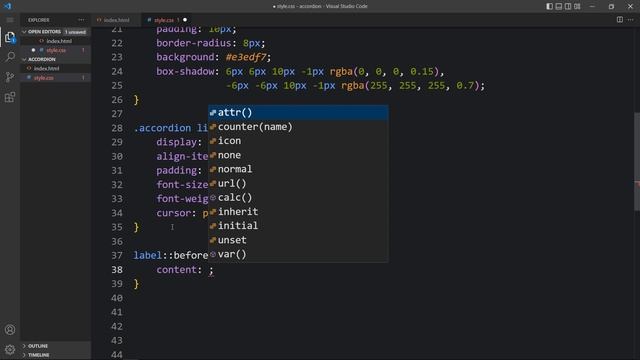Click unsaved dot on style.css tab
Viewport: 640px width, 360px height.
pyautogui.click(x=185, y=20)
